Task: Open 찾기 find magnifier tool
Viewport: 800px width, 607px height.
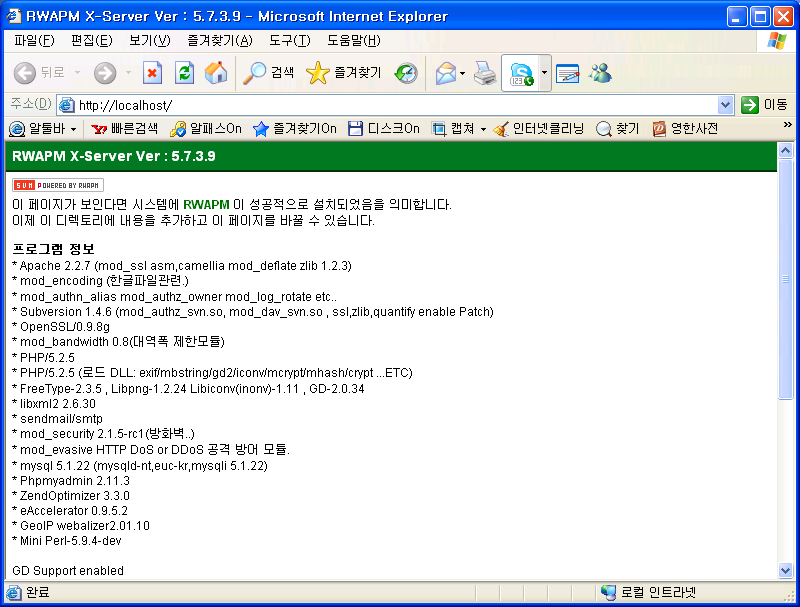Action: click(617, 129)
